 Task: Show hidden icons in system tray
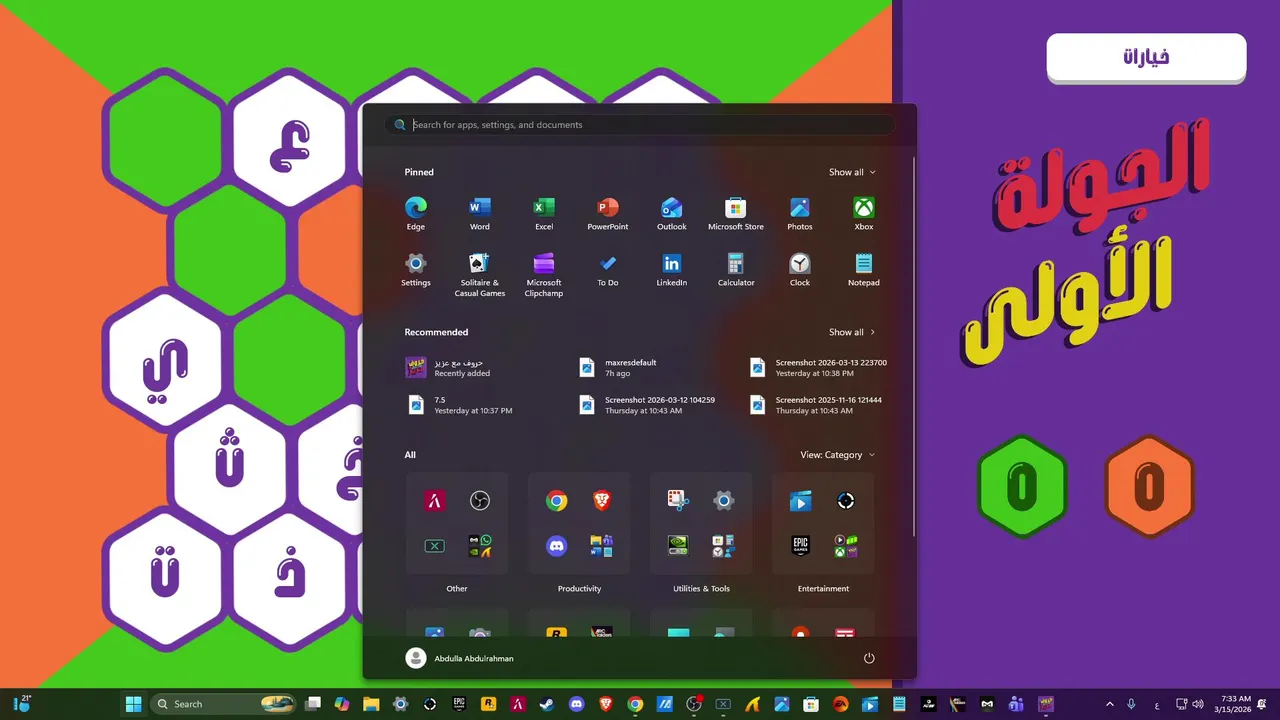point(1109,704)
